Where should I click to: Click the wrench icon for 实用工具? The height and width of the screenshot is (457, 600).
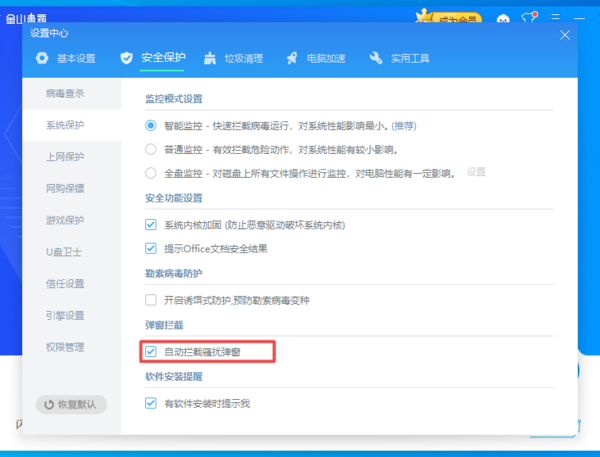click(376, 58)
